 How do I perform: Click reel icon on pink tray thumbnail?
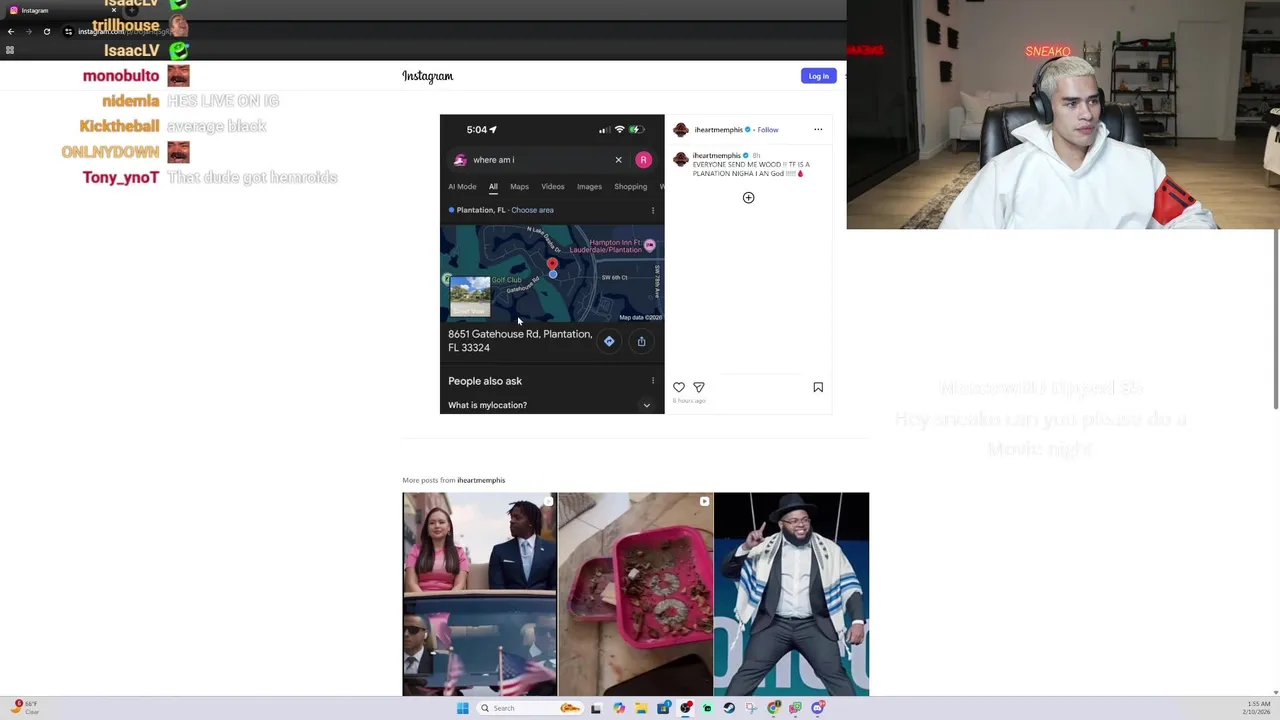(704, 501)
